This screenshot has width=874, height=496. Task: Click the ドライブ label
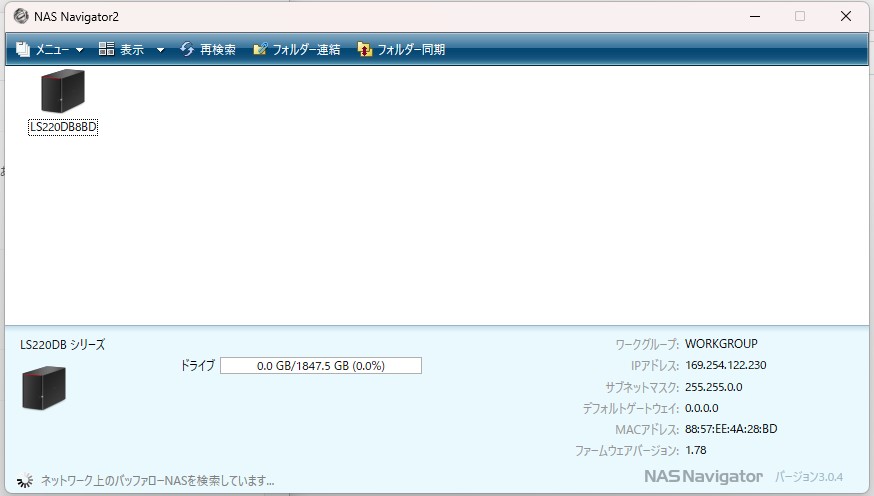(197, 366)
